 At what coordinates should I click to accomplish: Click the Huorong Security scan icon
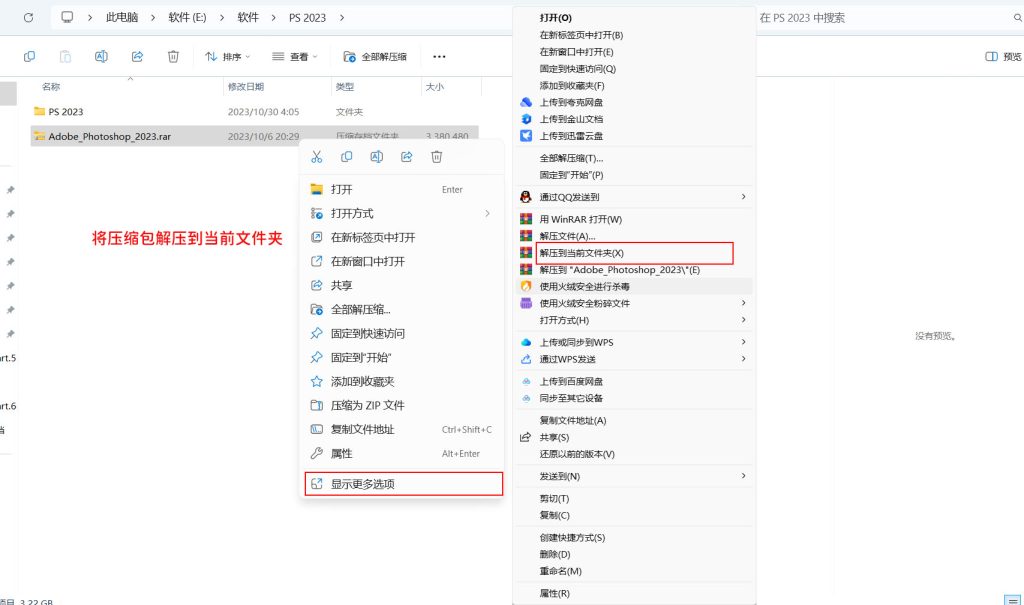pos(525,286)
